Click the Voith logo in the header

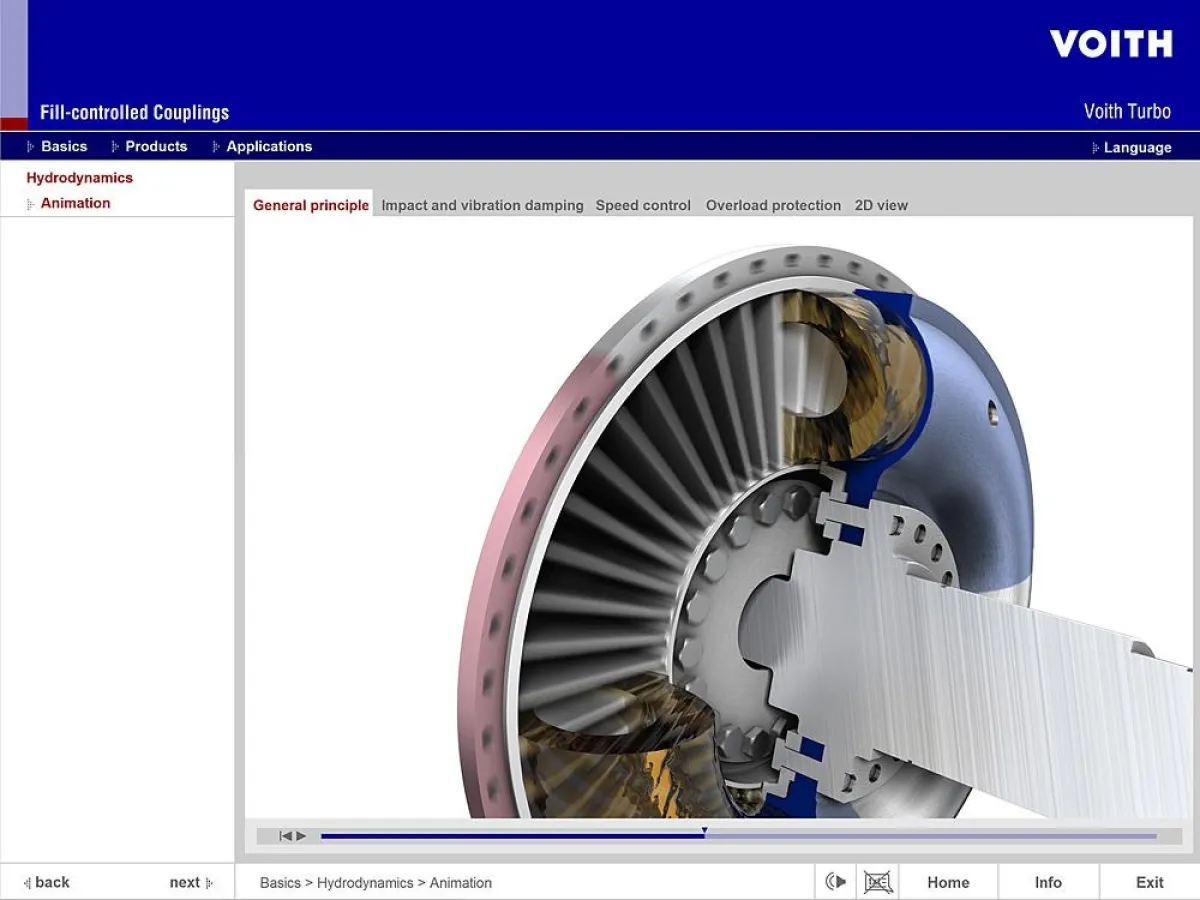click(x=1110, y=44)
